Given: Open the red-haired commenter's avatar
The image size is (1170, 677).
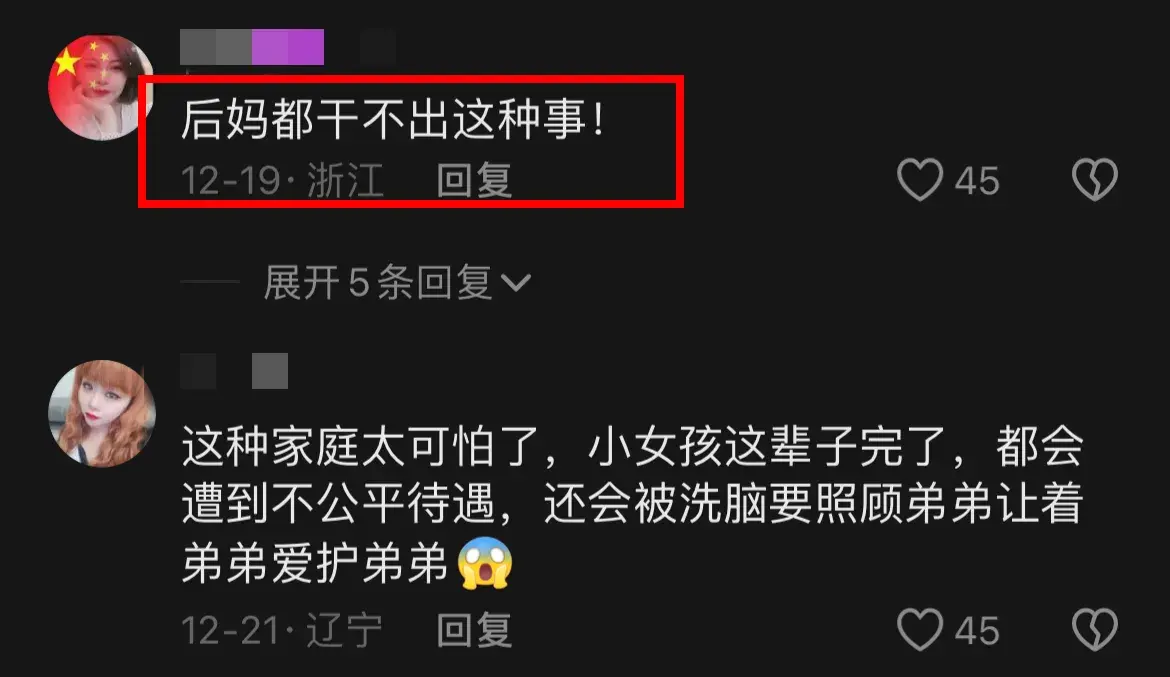Looking at the screenshot, I should 101,414.
